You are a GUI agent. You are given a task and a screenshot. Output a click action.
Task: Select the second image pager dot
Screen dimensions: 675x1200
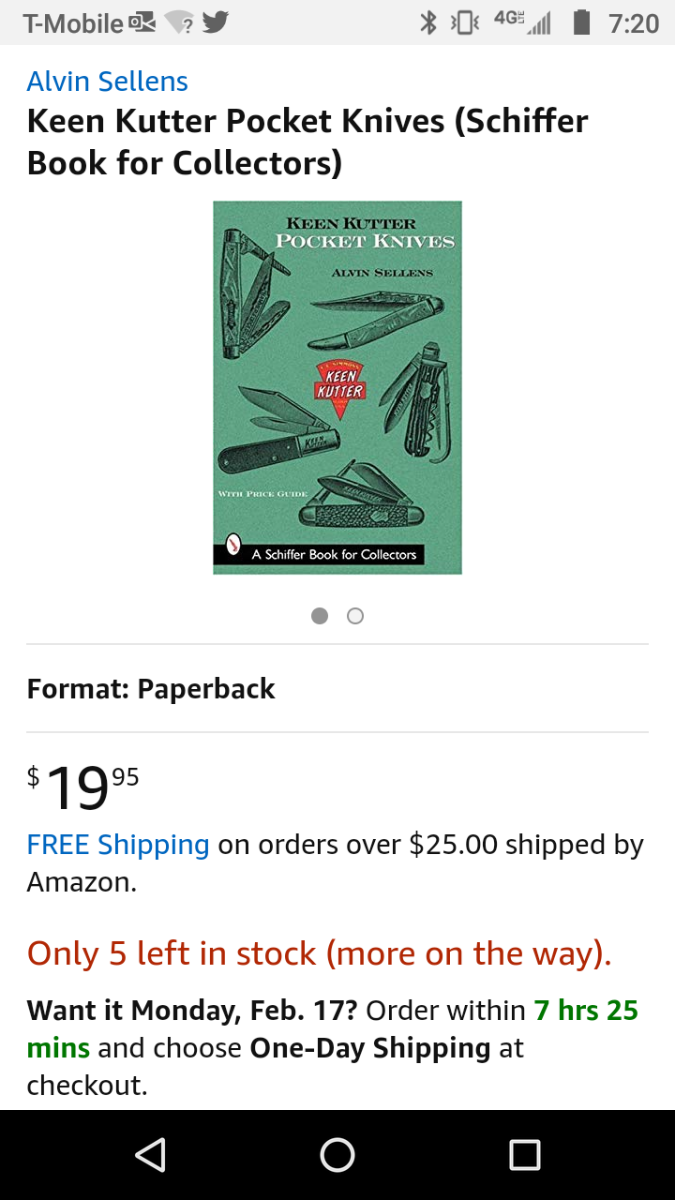pyautogui.click(x=355, y=616)
